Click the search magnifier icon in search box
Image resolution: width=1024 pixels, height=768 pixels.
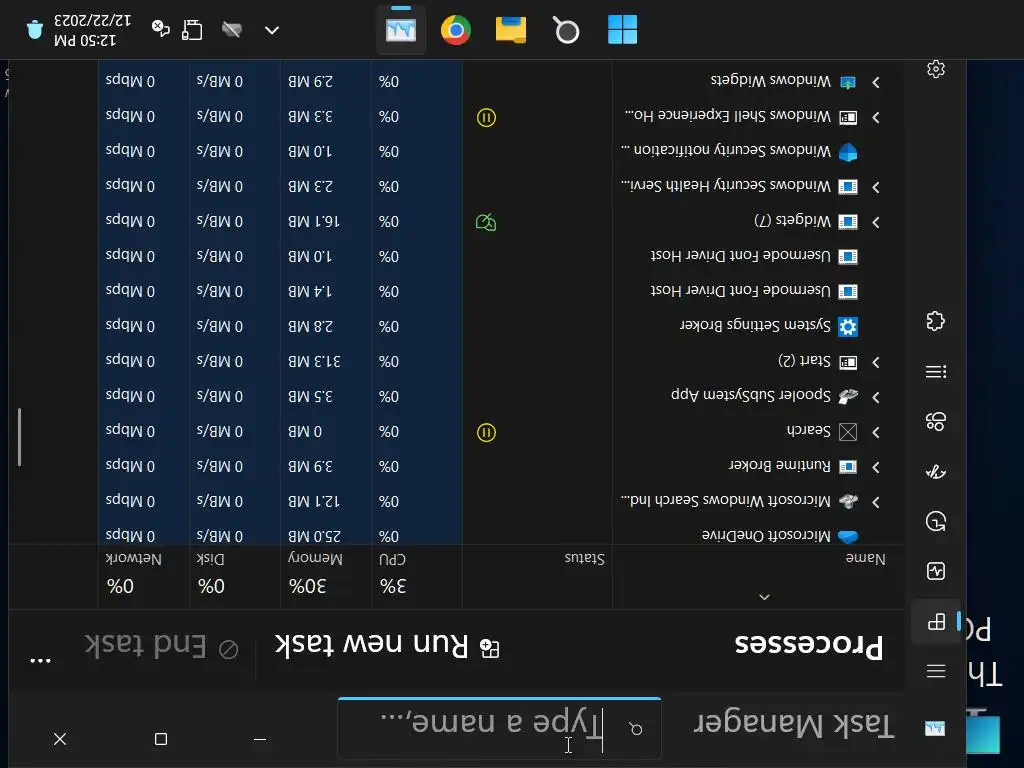(x=636, y=728)
